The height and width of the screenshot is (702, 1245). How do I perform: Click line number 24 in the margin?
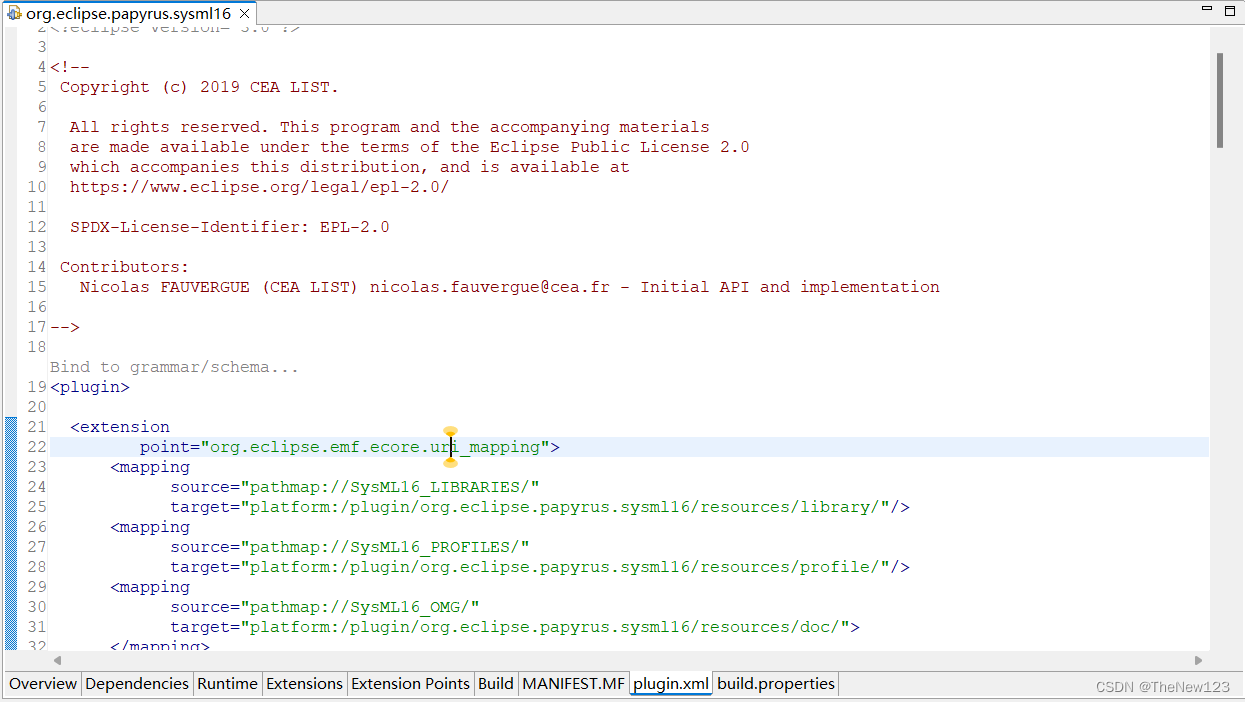click(36, 486)
